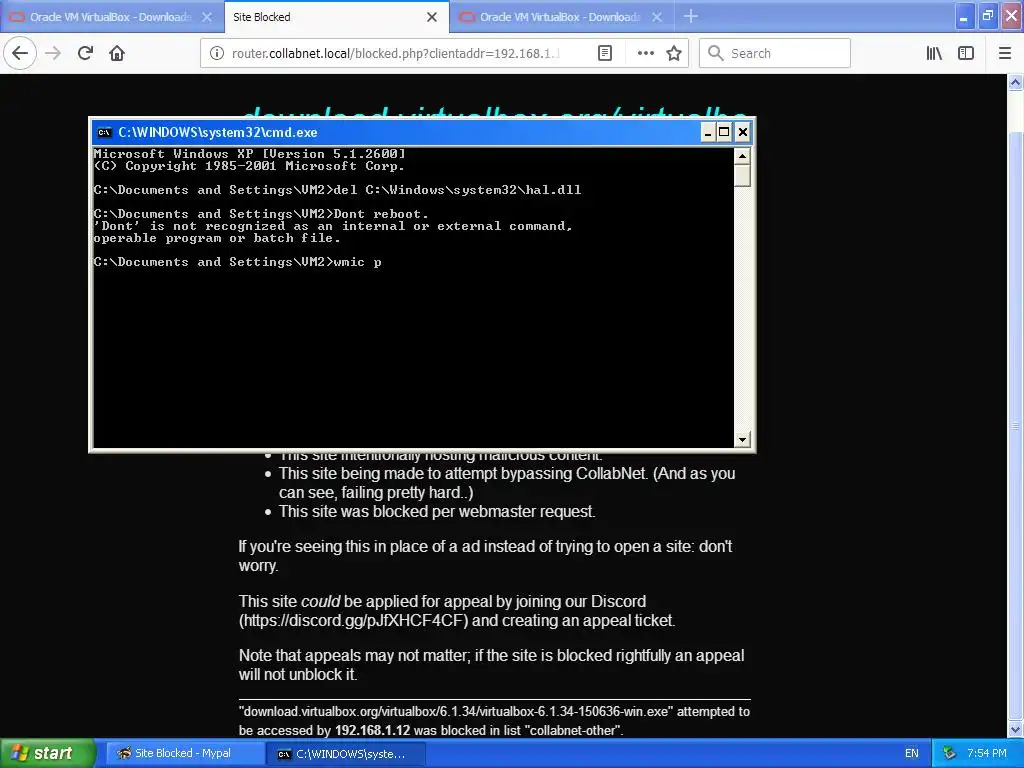The image size is (1024, 768).
Task: Minimize the browser window
Action: point(964,16)
